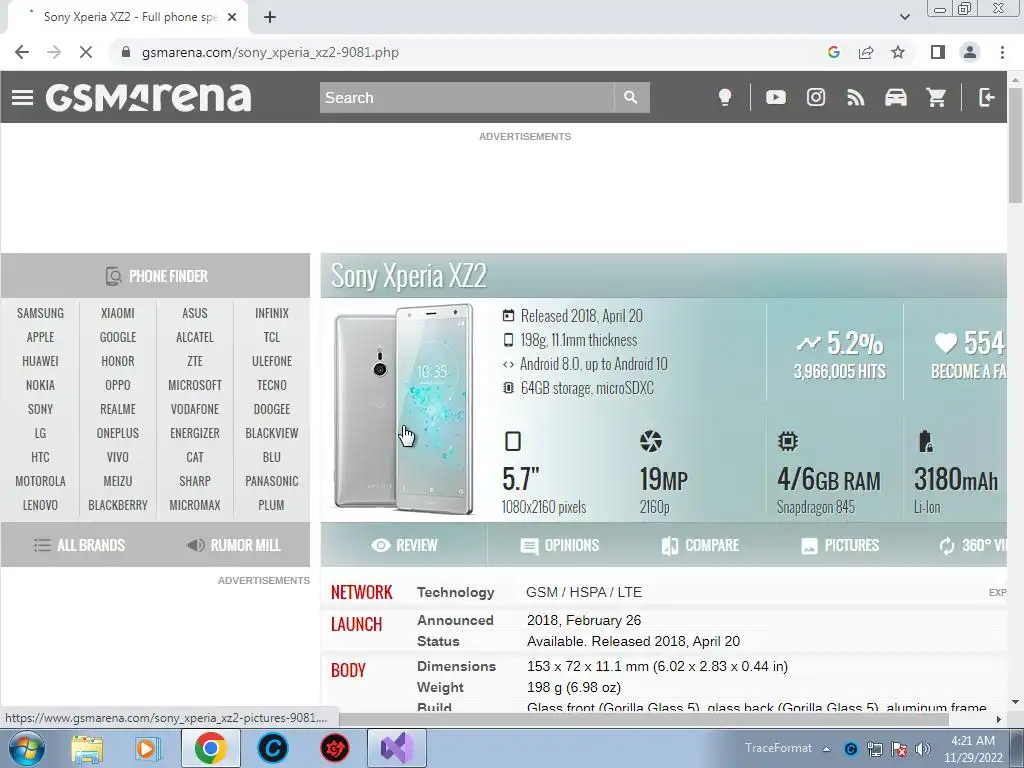Screen dimensions: 1024x768
Task: Click the Xperia XZ2 phone image
Action: click(403, 409)
